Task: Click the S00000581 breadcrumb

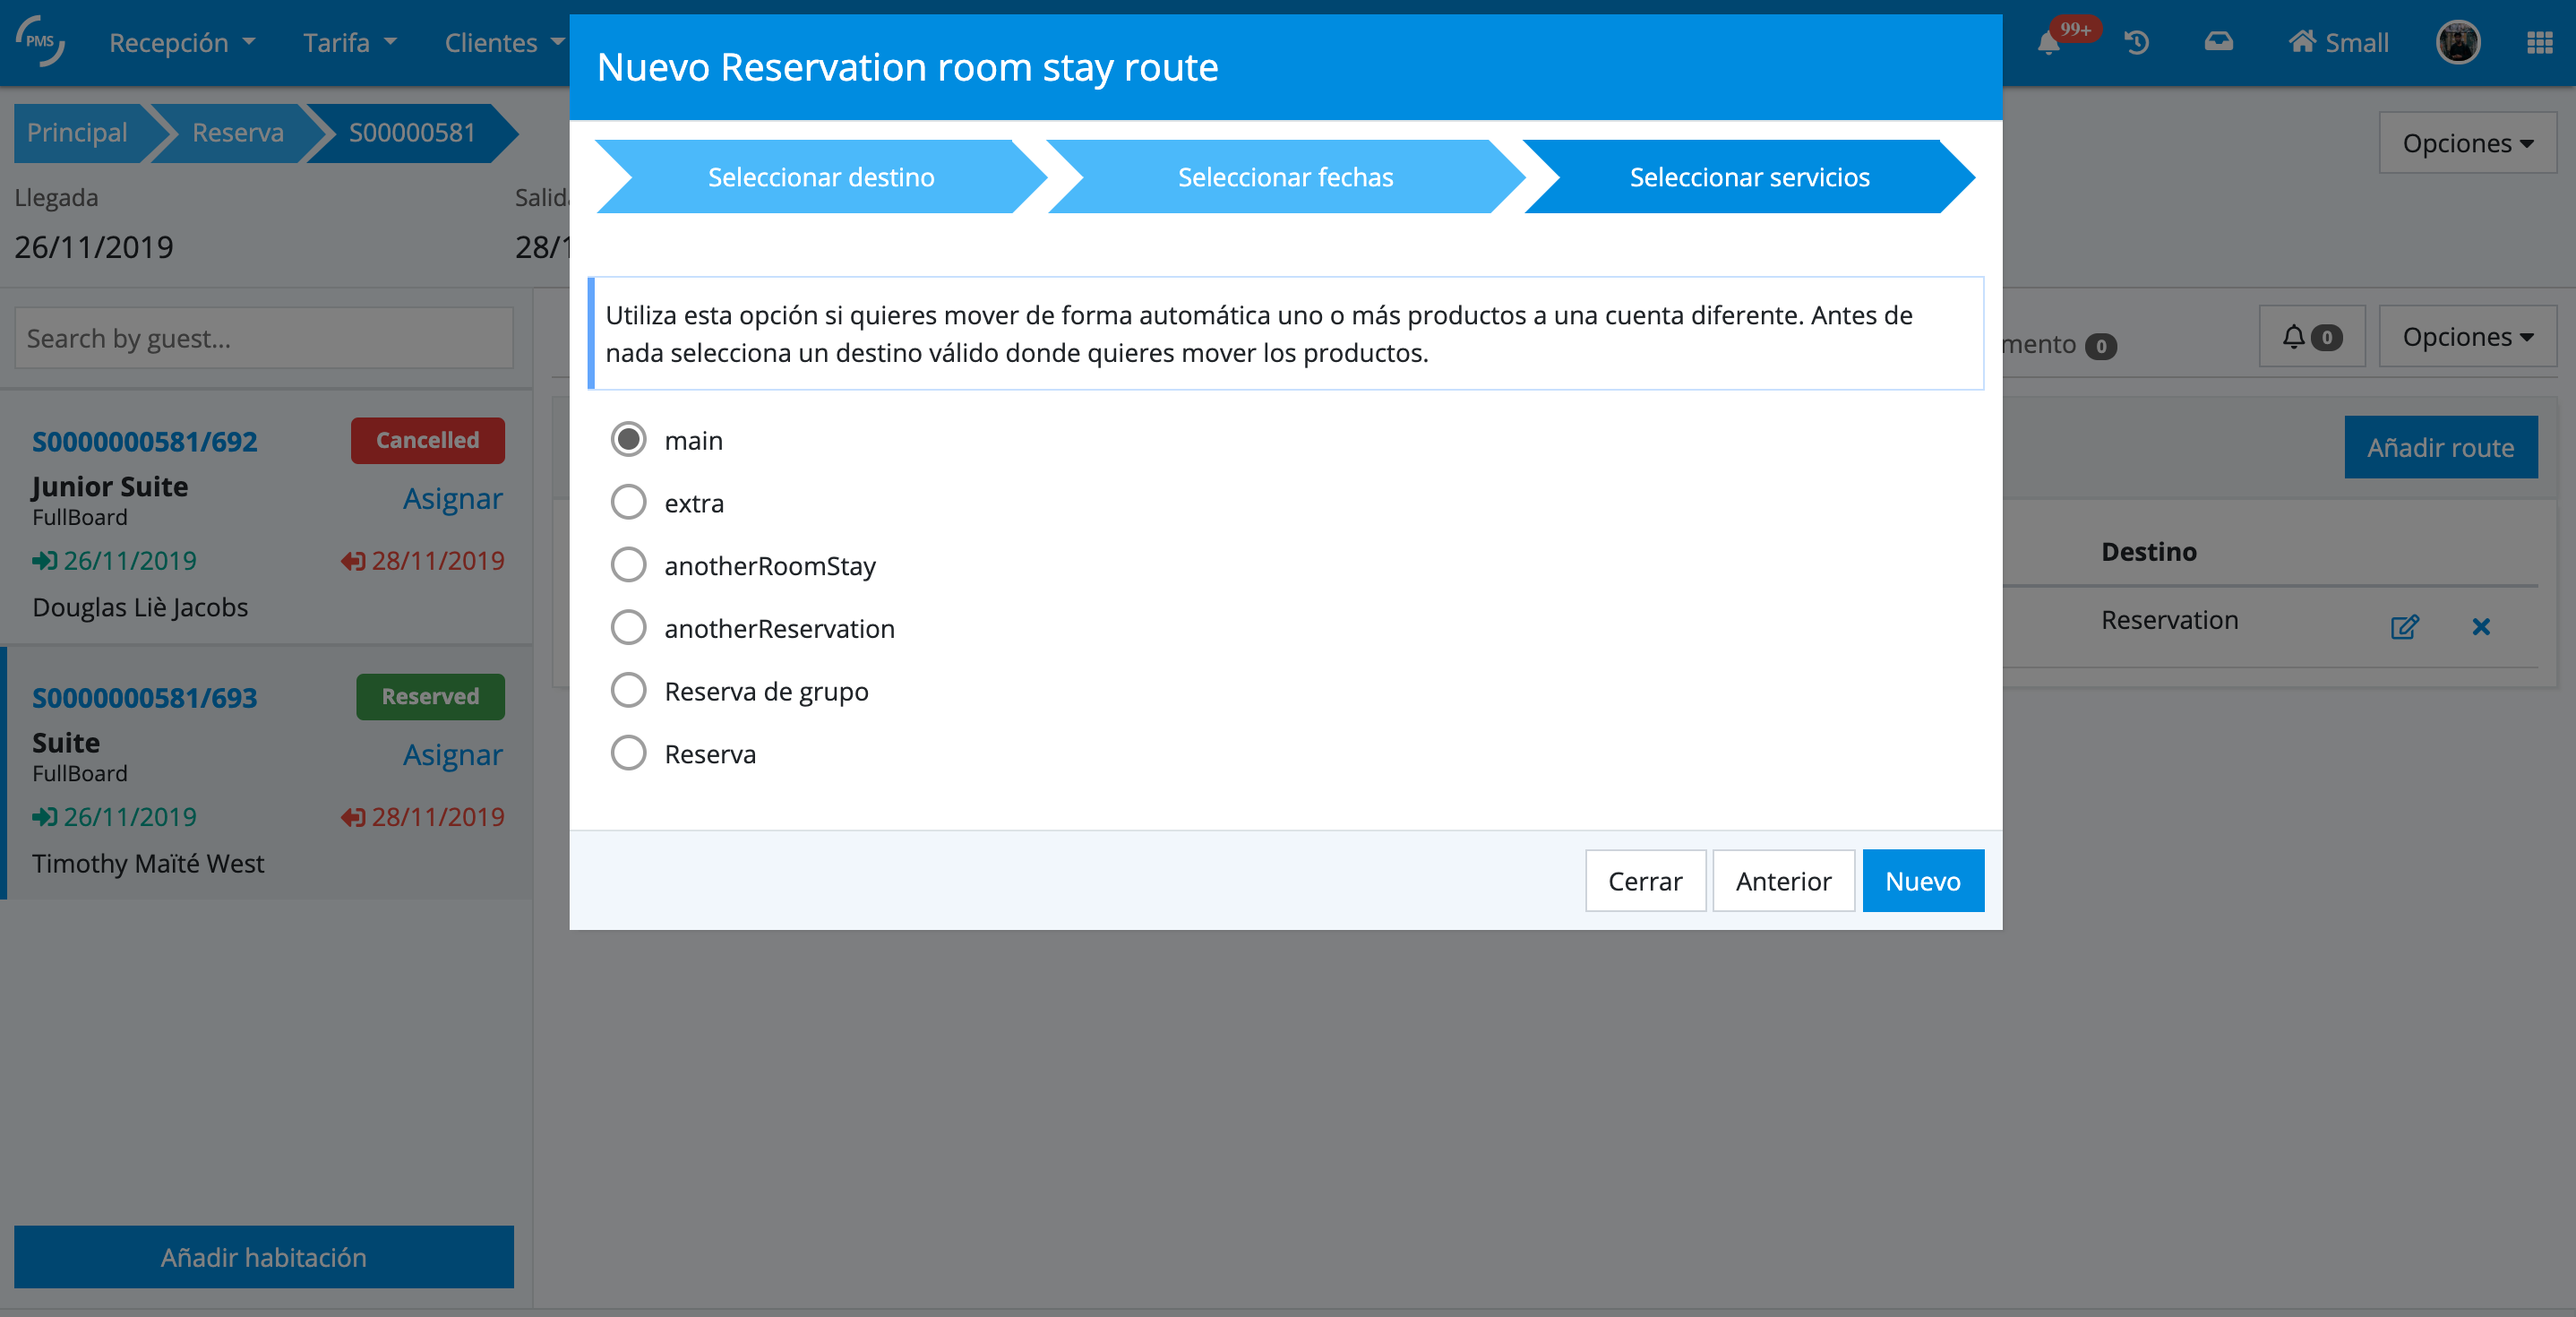Action: click(x=412, y=133)
